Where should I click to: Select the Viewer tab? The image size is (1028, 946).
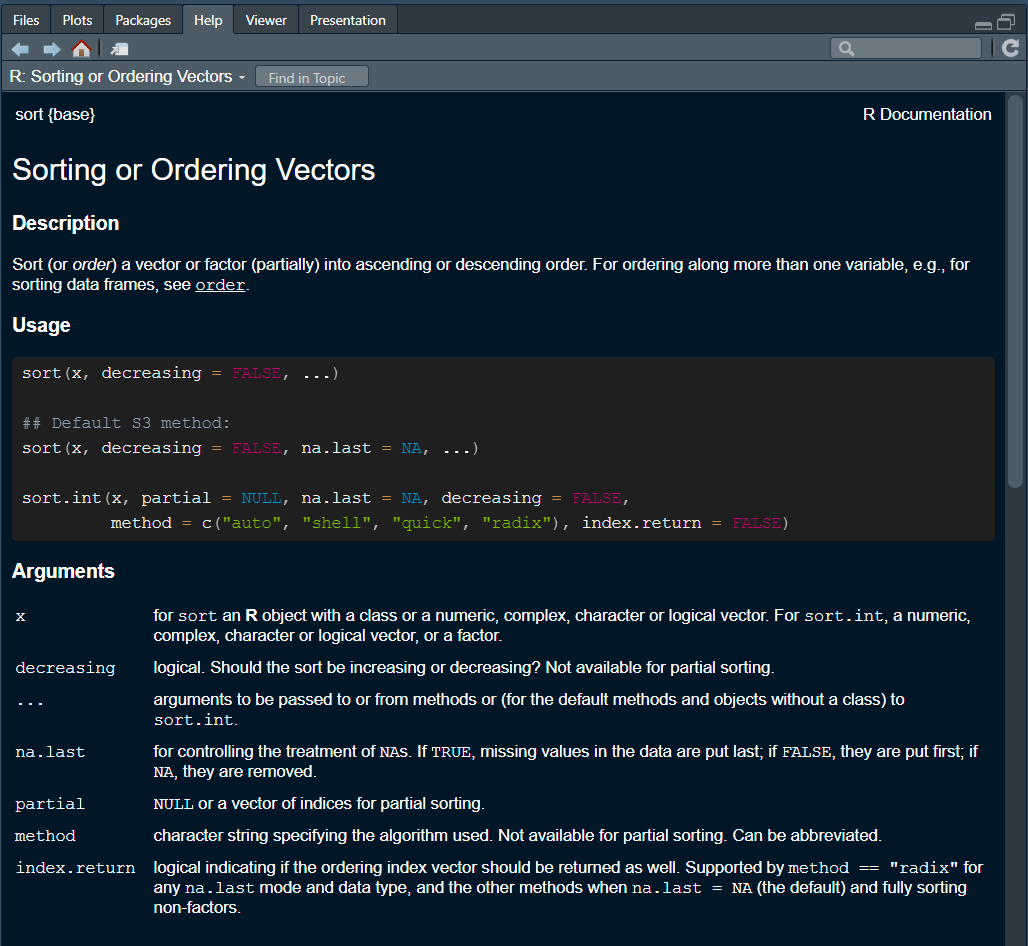pos(266,20)
